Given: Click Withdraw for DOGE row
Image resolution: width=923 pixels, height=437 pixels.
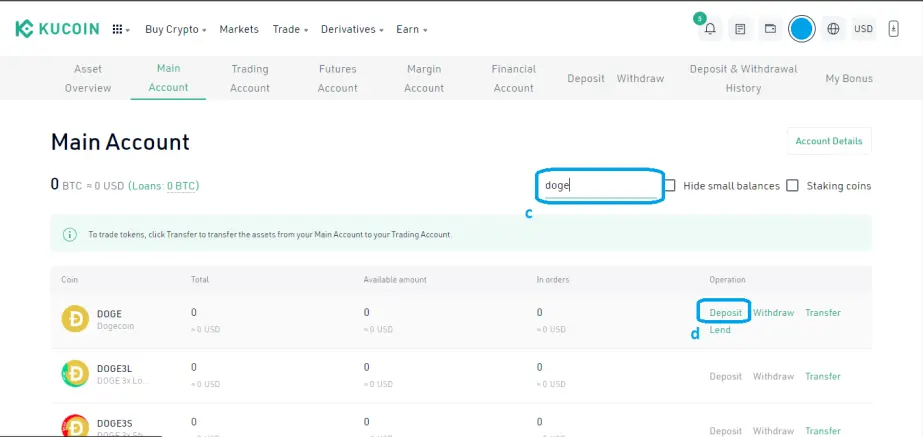Looking at the screenshot, I should coord(773,313).
